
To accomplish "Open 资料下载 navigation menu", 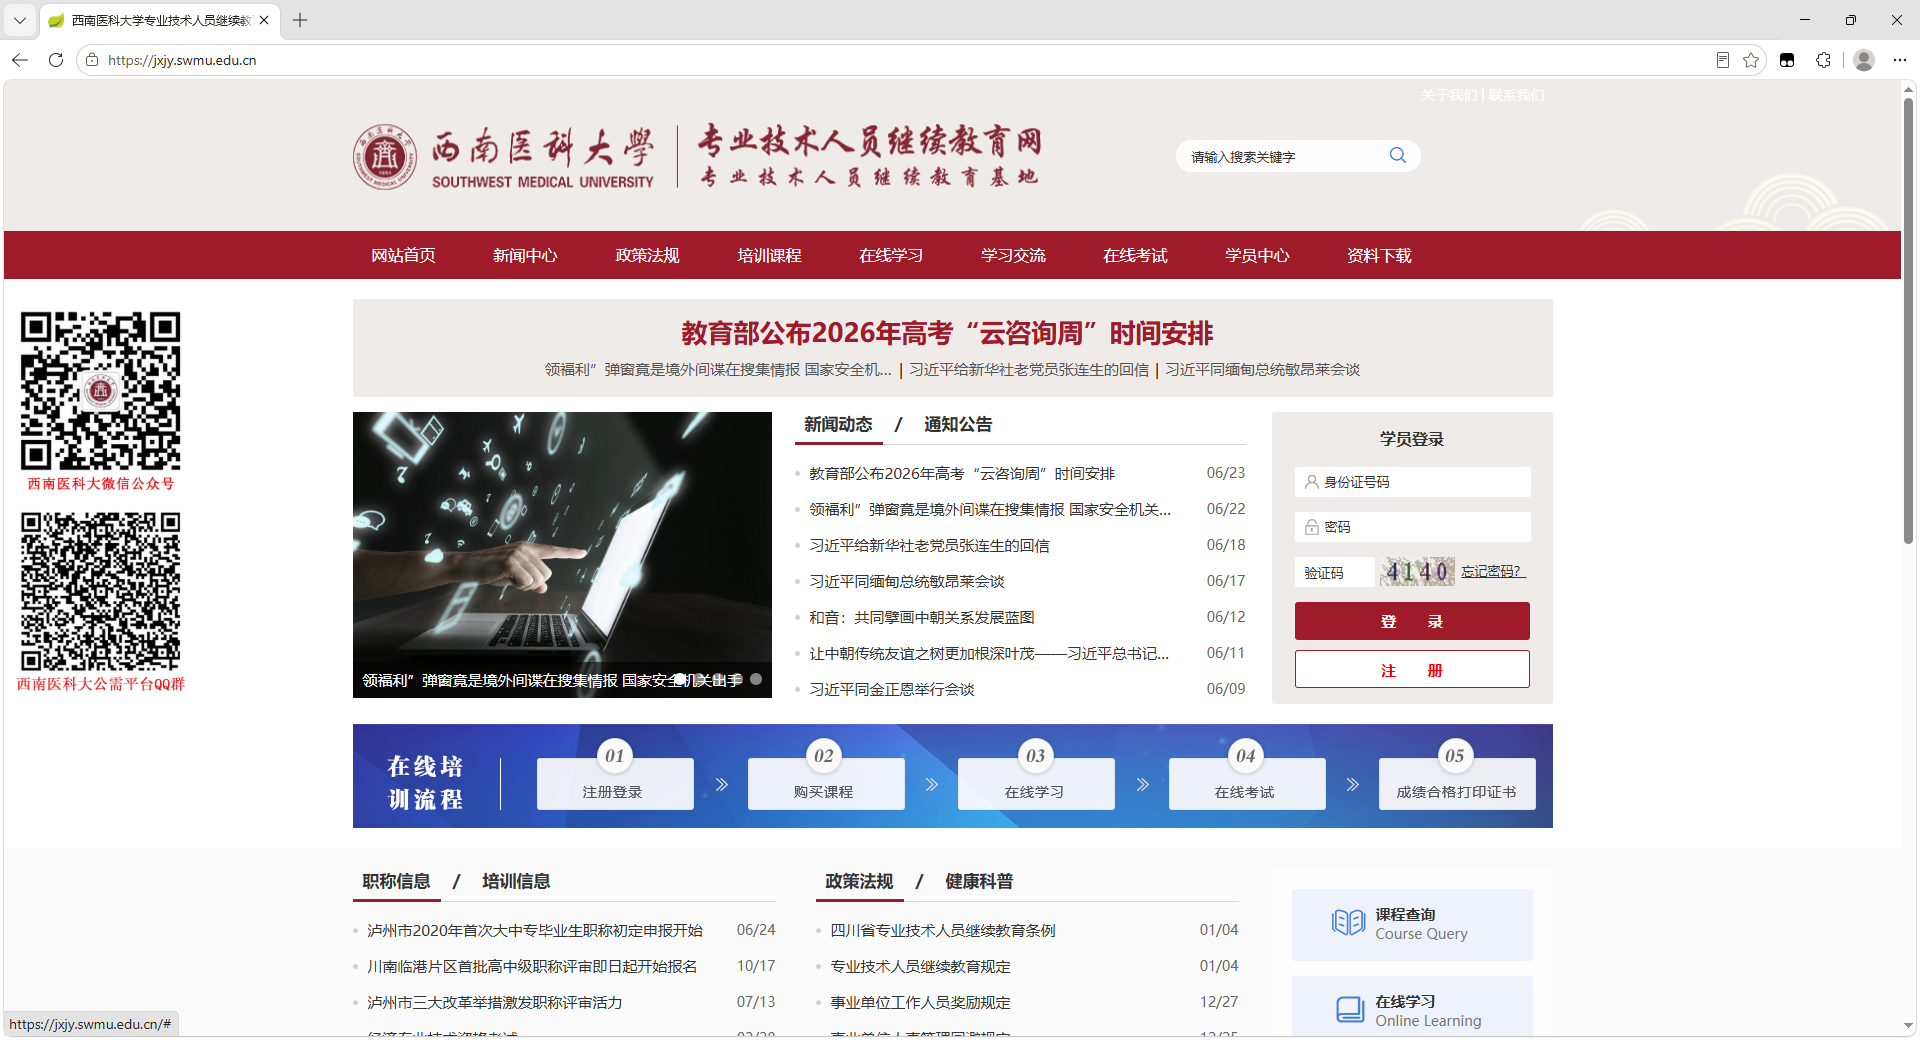I will (1379, 255).
